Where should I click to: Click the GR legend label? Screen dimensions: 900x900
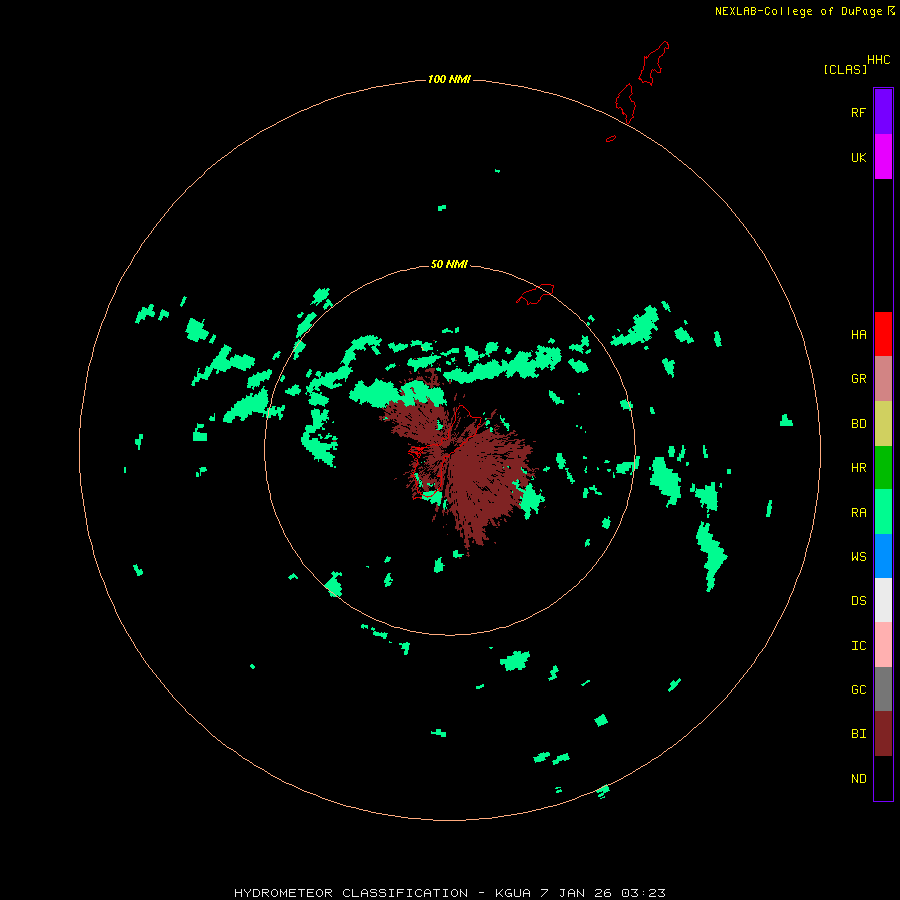pos(858,379)
